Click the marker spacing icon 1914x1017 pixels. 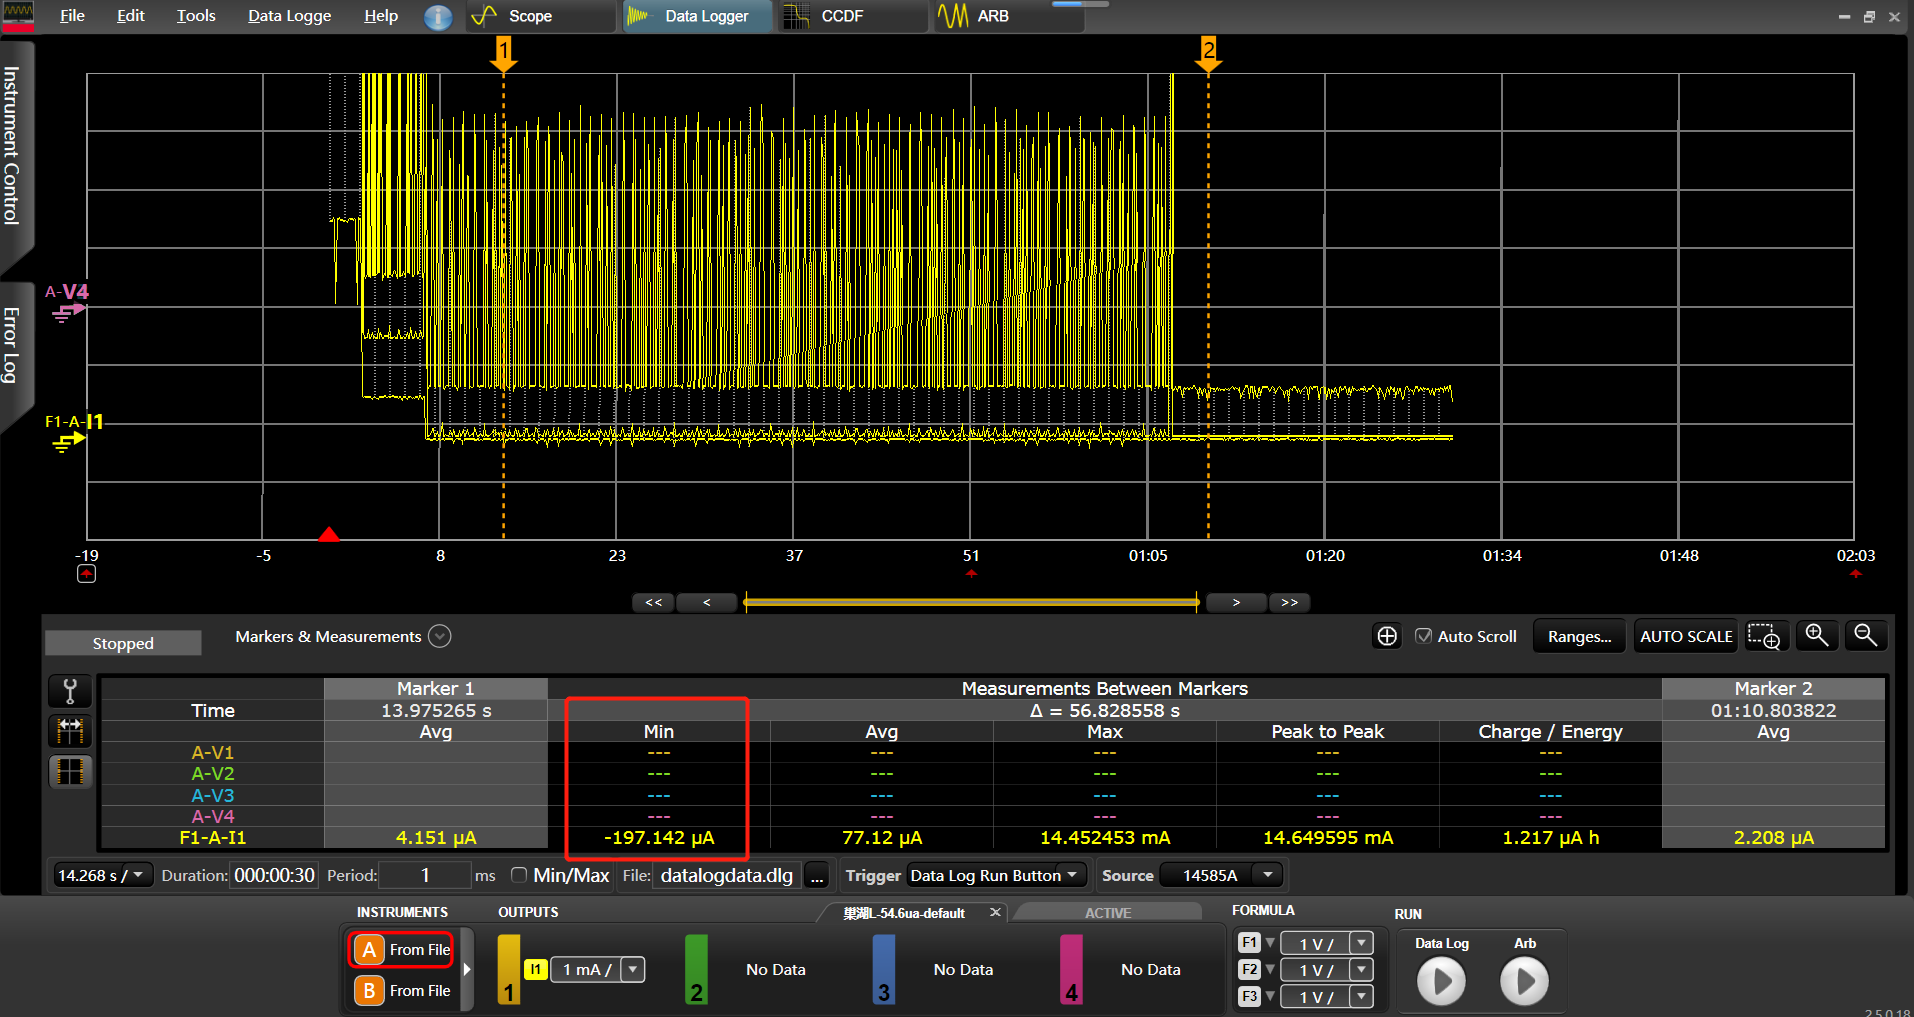pos(70,731)
